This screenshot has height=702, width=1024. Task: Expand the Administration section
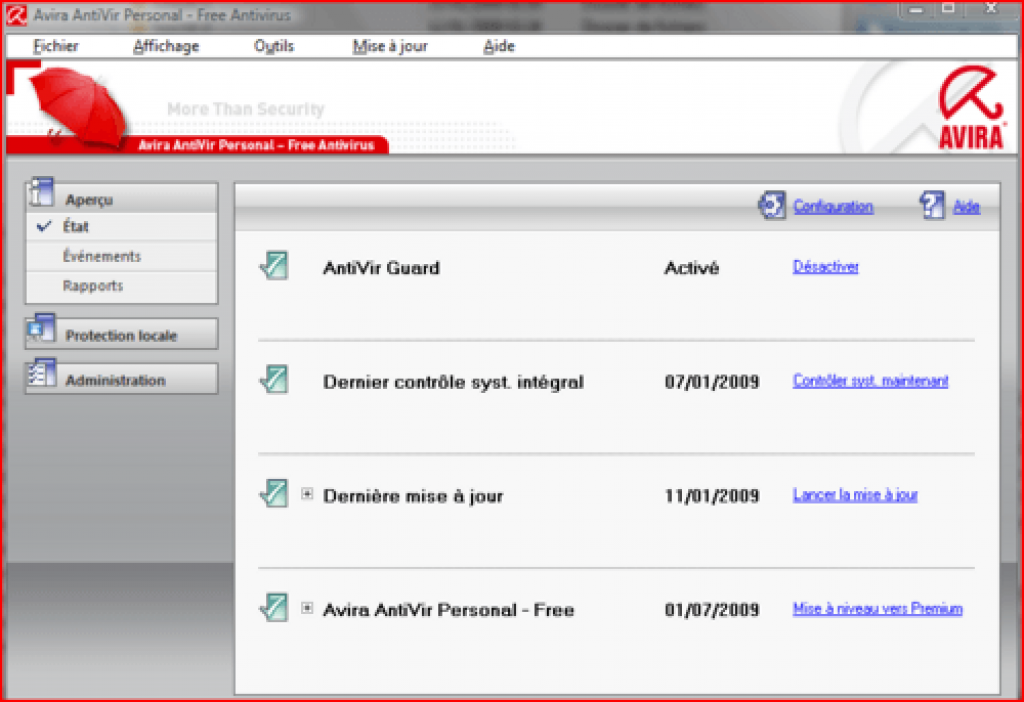(121, 379)
